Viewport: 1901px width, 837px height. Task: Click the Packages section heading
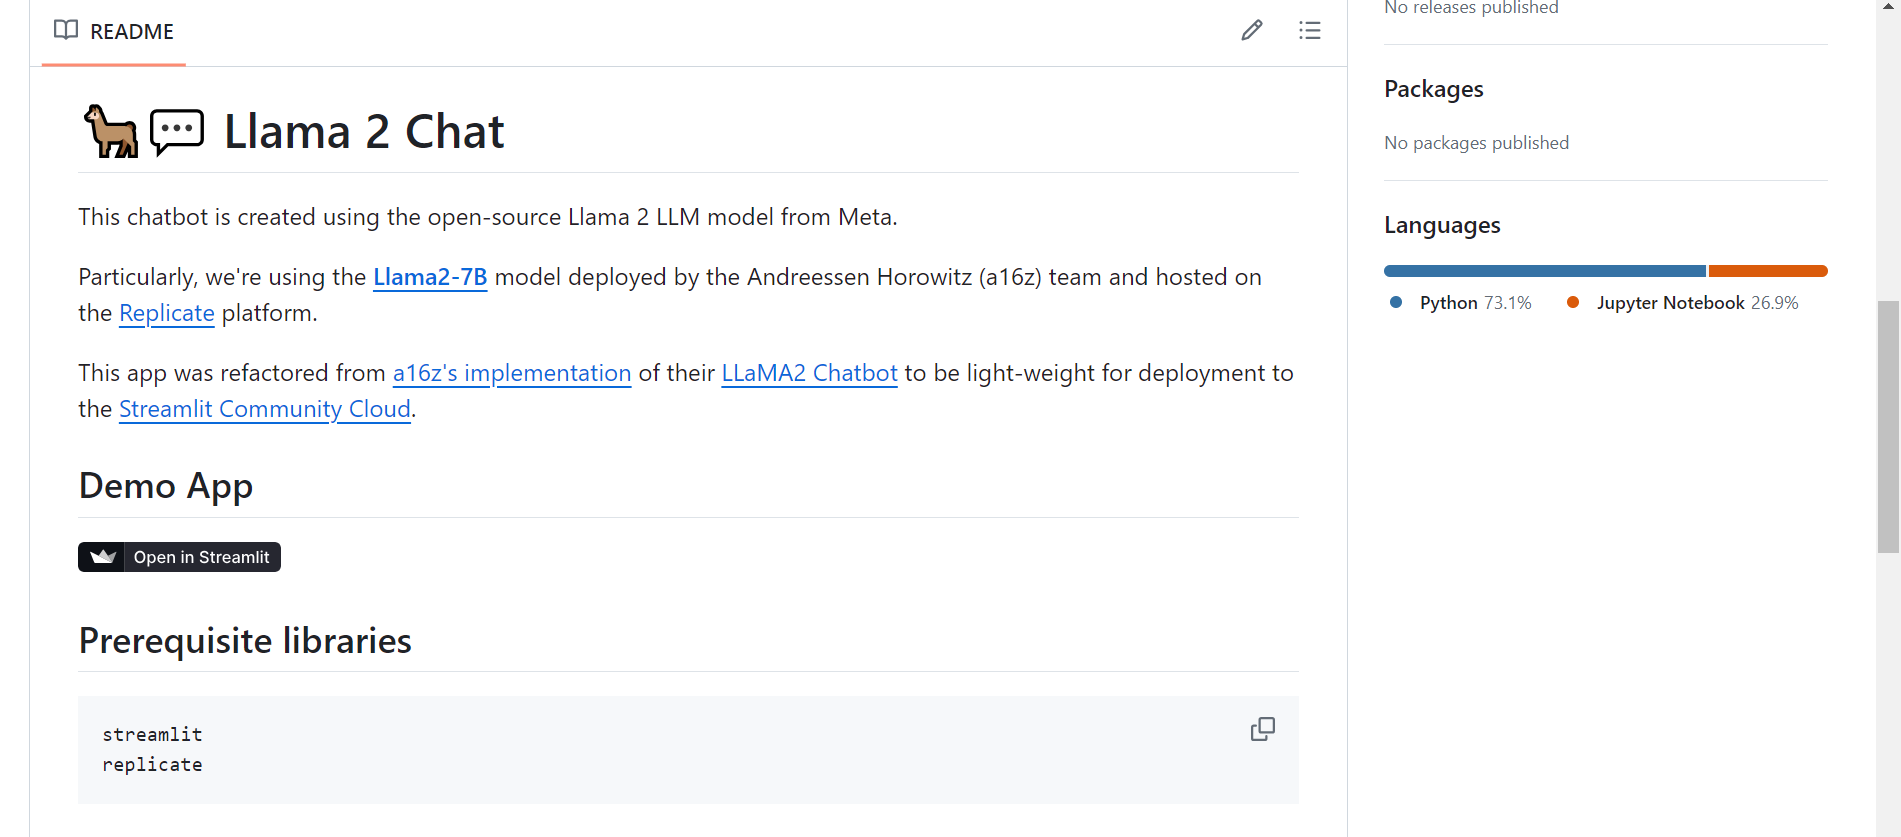click(x=1433, y=89)
